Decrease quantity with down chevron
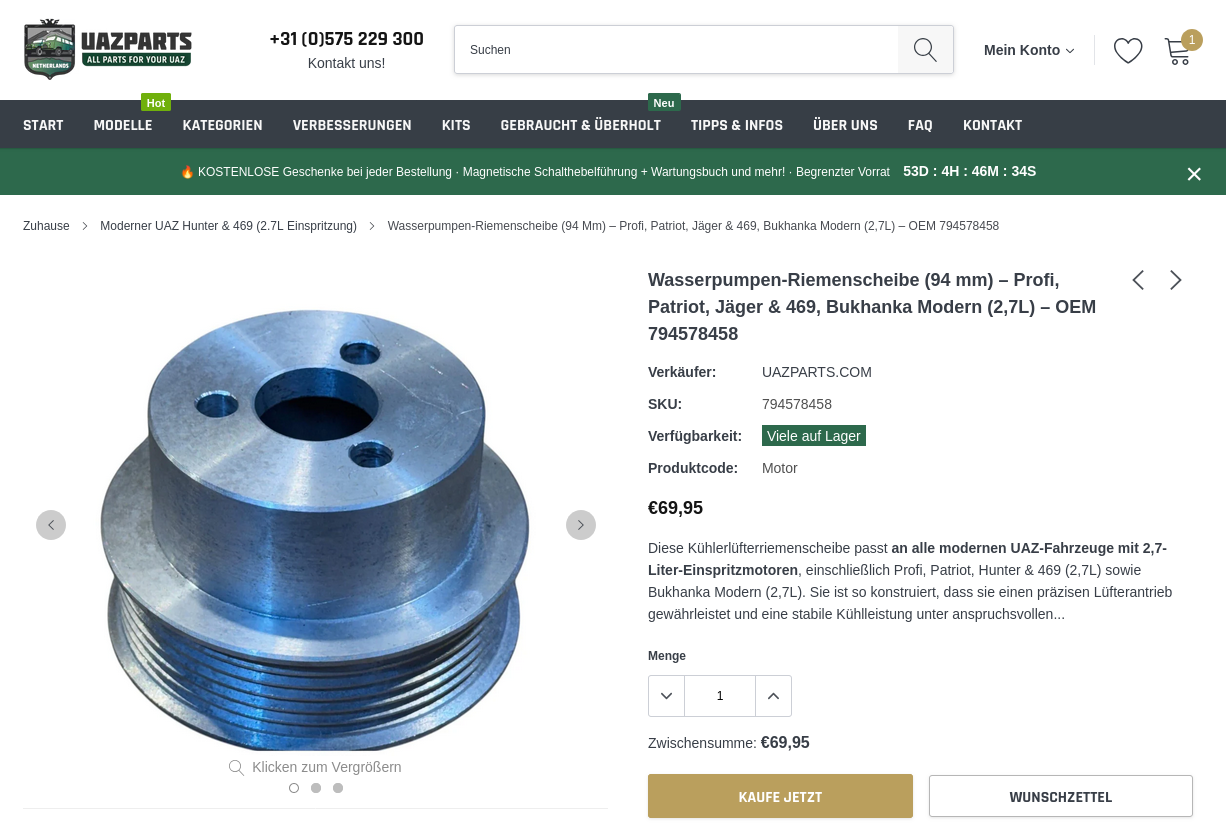 667,696
